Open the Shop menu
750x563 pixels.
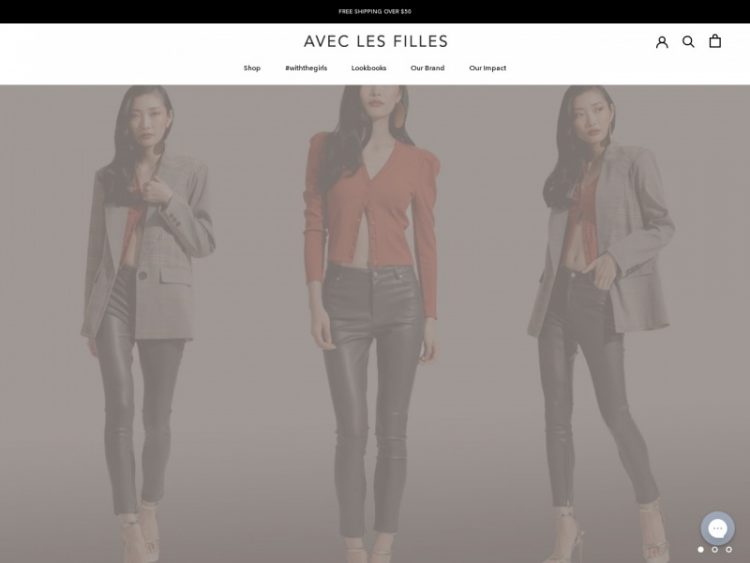(252, 68)
